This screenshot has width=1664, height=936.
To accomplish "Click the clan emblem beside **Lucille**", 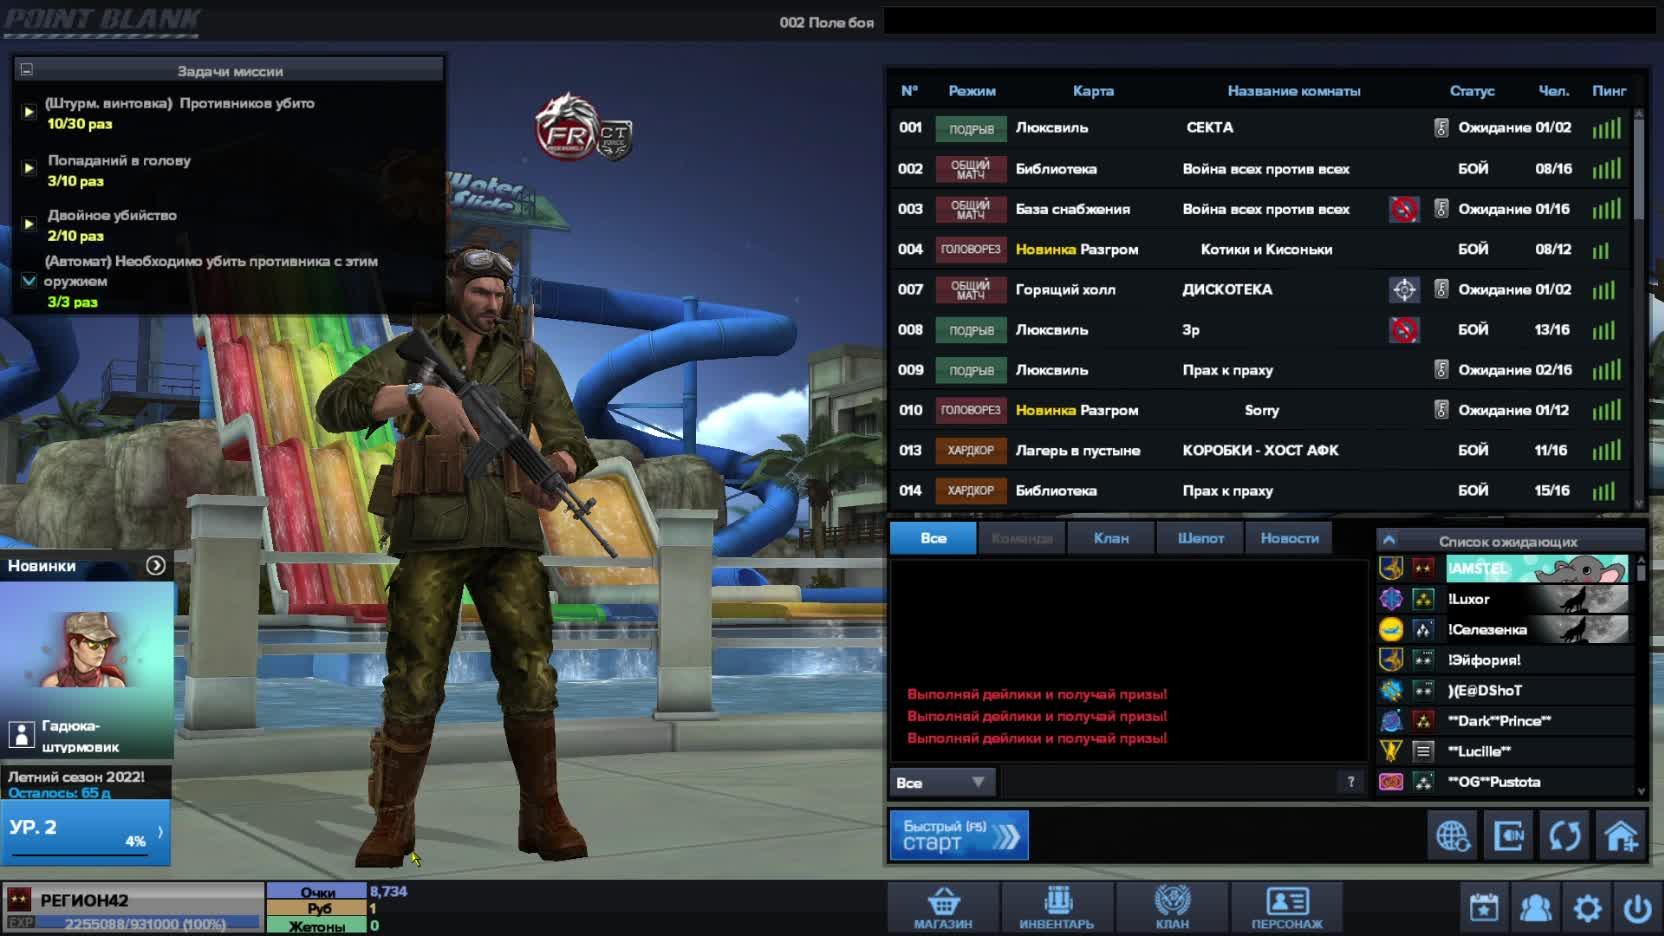I will (x=1391, y=752).
